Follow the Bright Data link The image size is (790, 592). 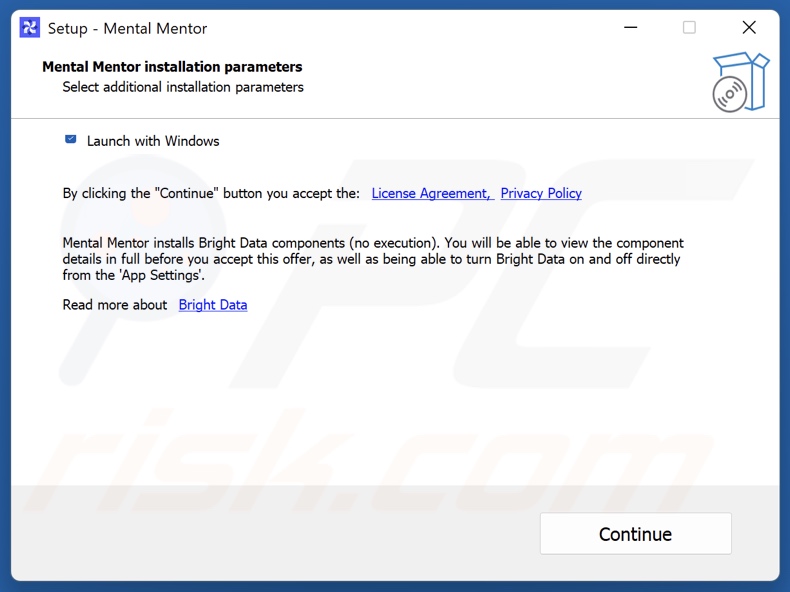coord(213,305)
